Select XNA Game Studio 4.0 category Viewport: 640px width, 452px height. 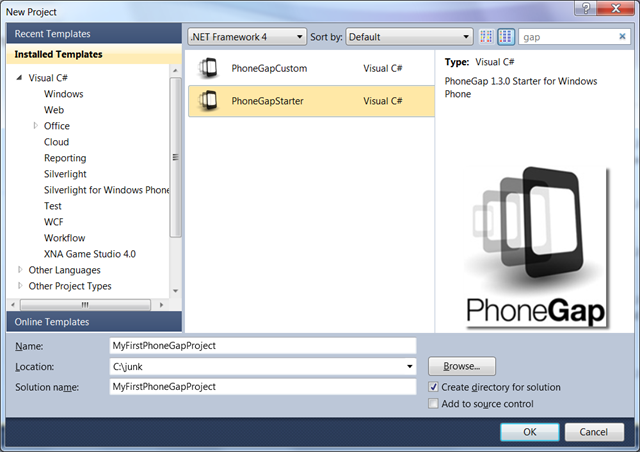click(90, 254)
